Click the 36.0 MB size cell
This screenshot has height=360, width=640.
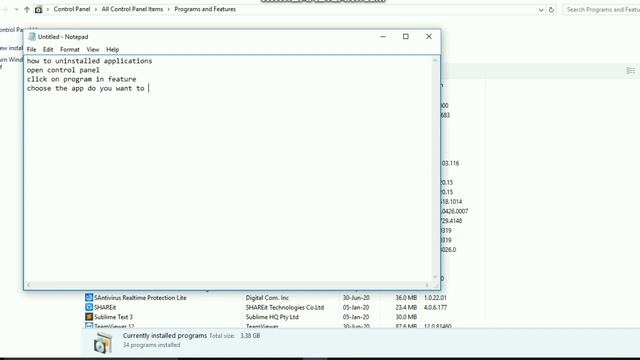coord(406,298)
